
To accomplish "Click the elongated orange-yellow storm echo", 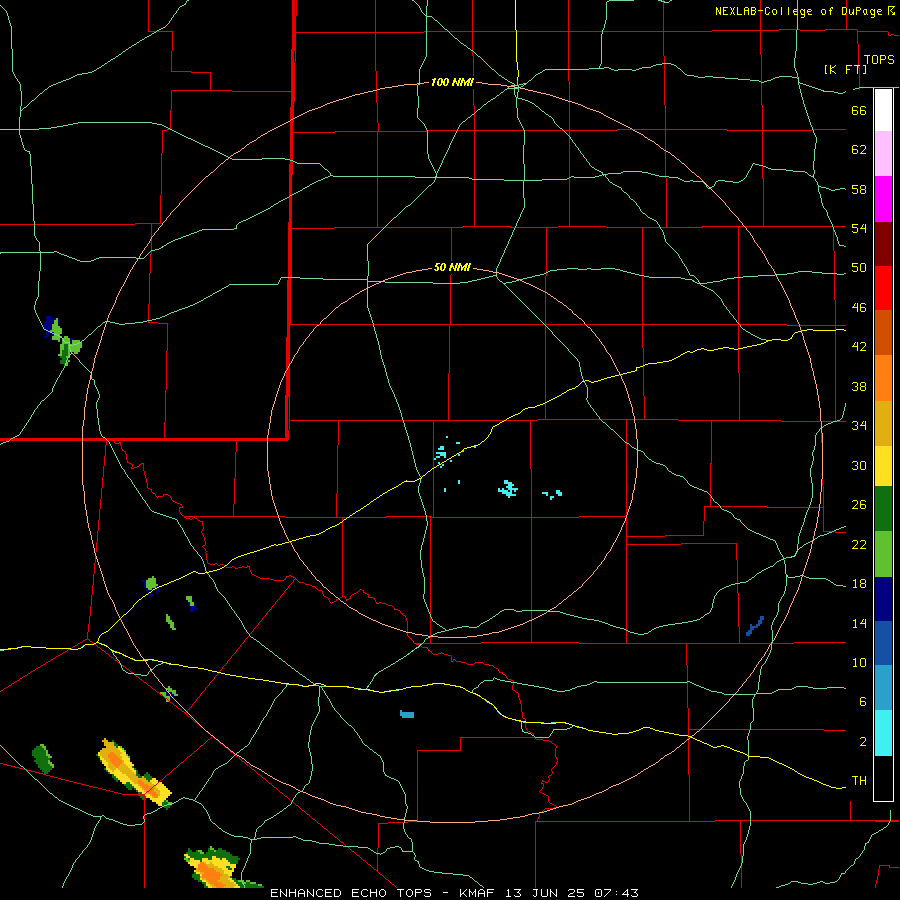I will (134, 772).
